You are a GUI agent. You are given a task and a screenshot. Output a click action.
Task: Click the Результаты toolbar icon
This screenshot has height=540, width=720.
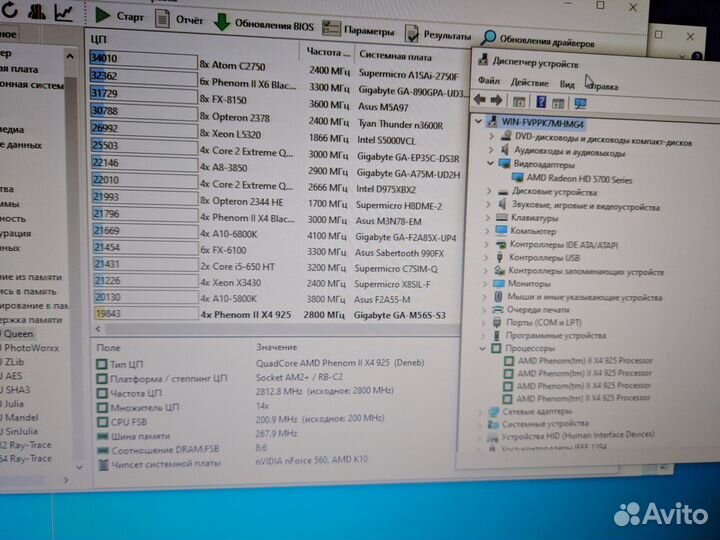411,33
